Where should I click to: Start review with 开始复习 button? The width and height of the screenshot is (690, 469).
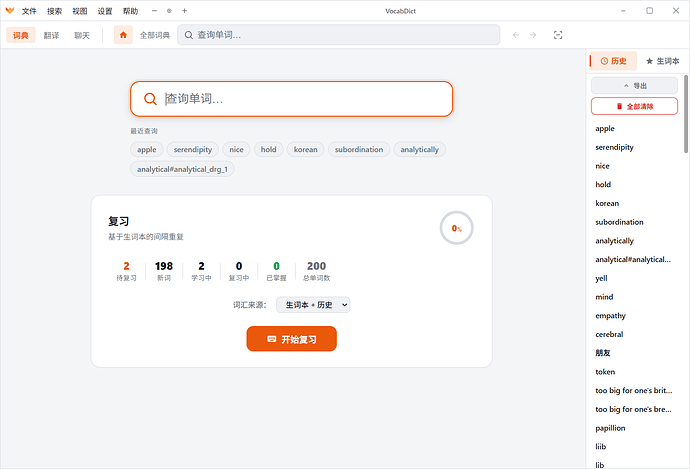[291, 339]
